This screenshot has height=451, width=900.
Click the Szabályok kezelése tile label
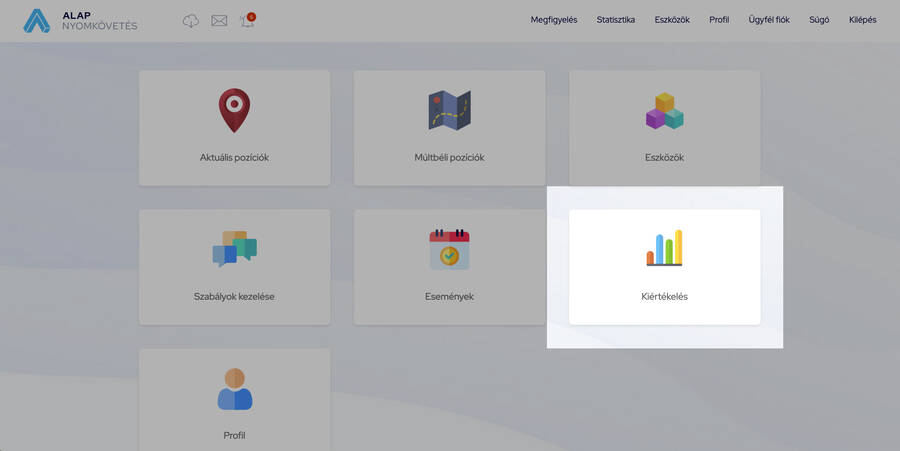234,296
